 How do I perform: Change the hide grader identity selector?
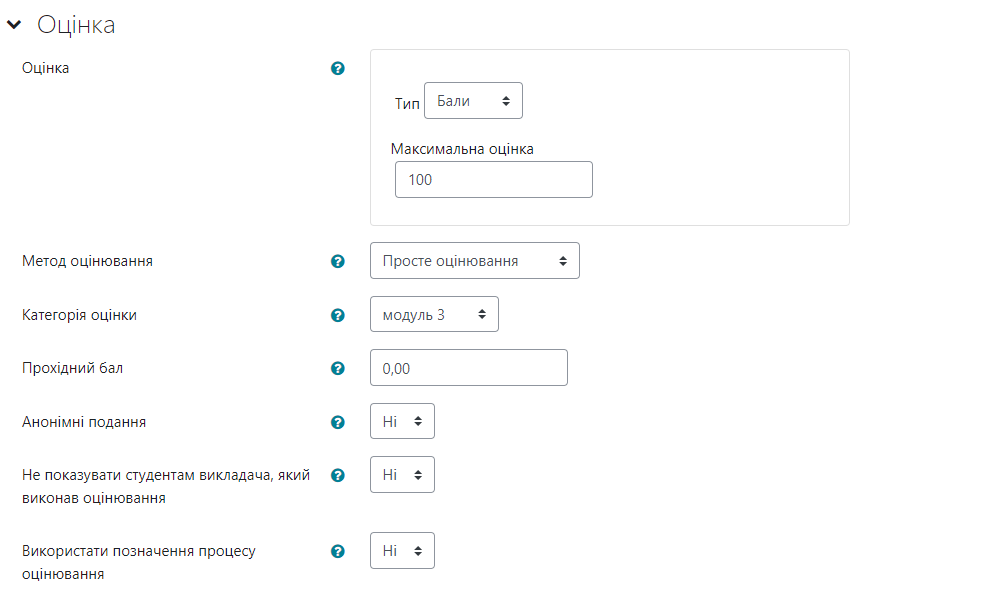[x=402, y=475]
